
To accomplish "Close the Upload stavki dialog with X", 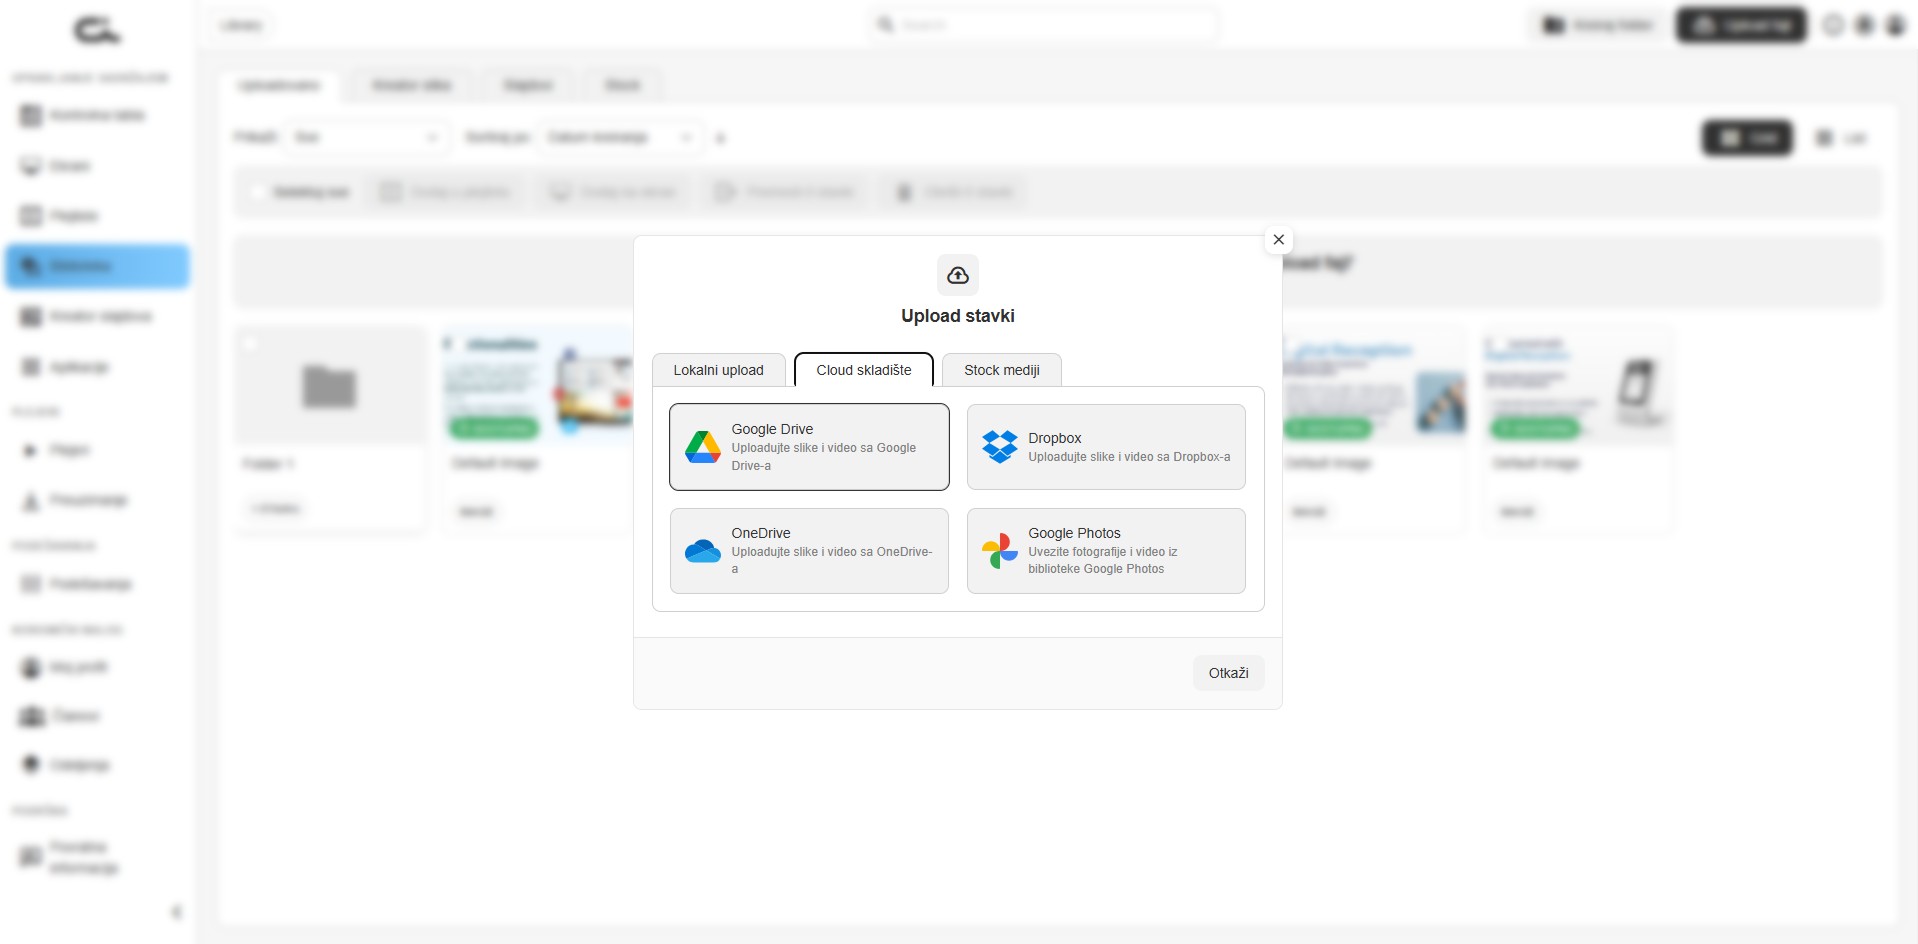I will pos(1278,240).
